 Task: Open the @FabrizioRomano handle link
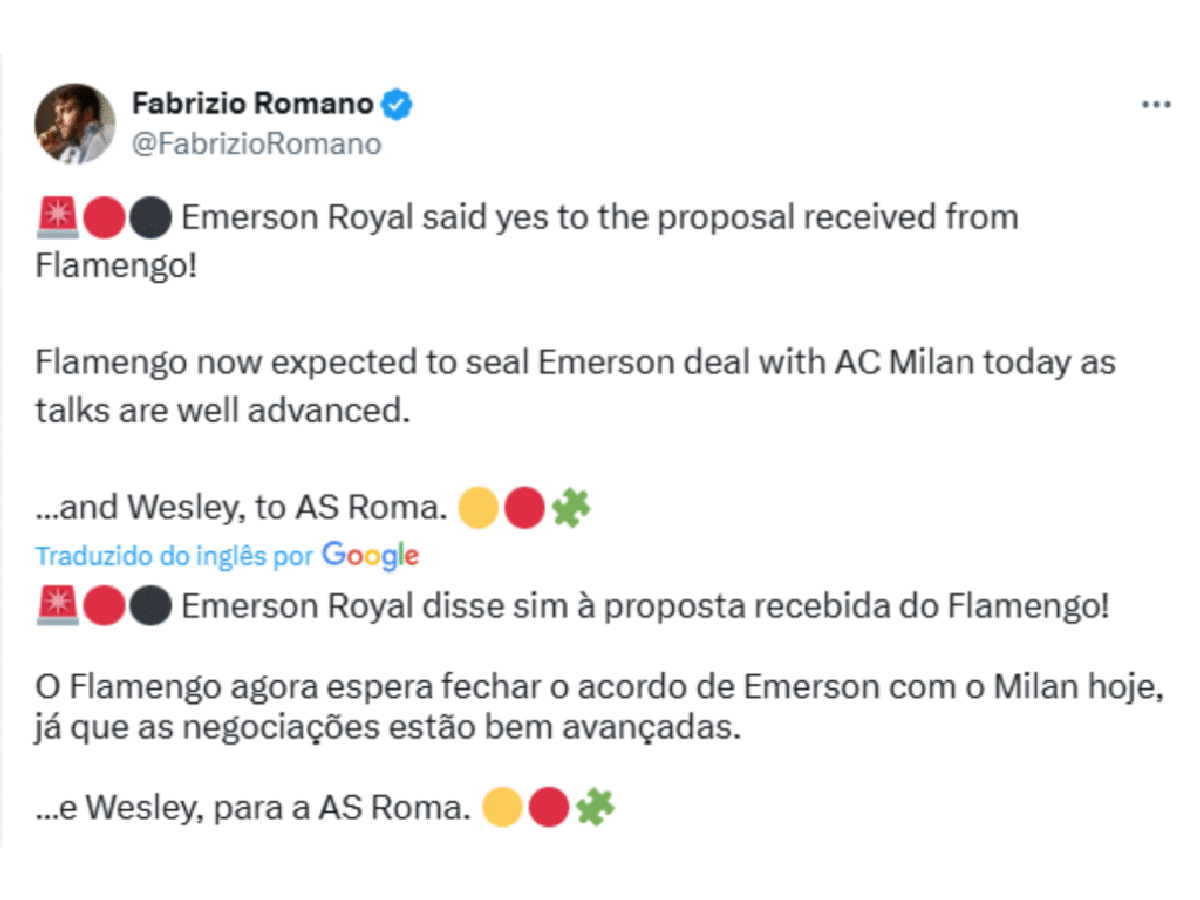click(256, 144)
